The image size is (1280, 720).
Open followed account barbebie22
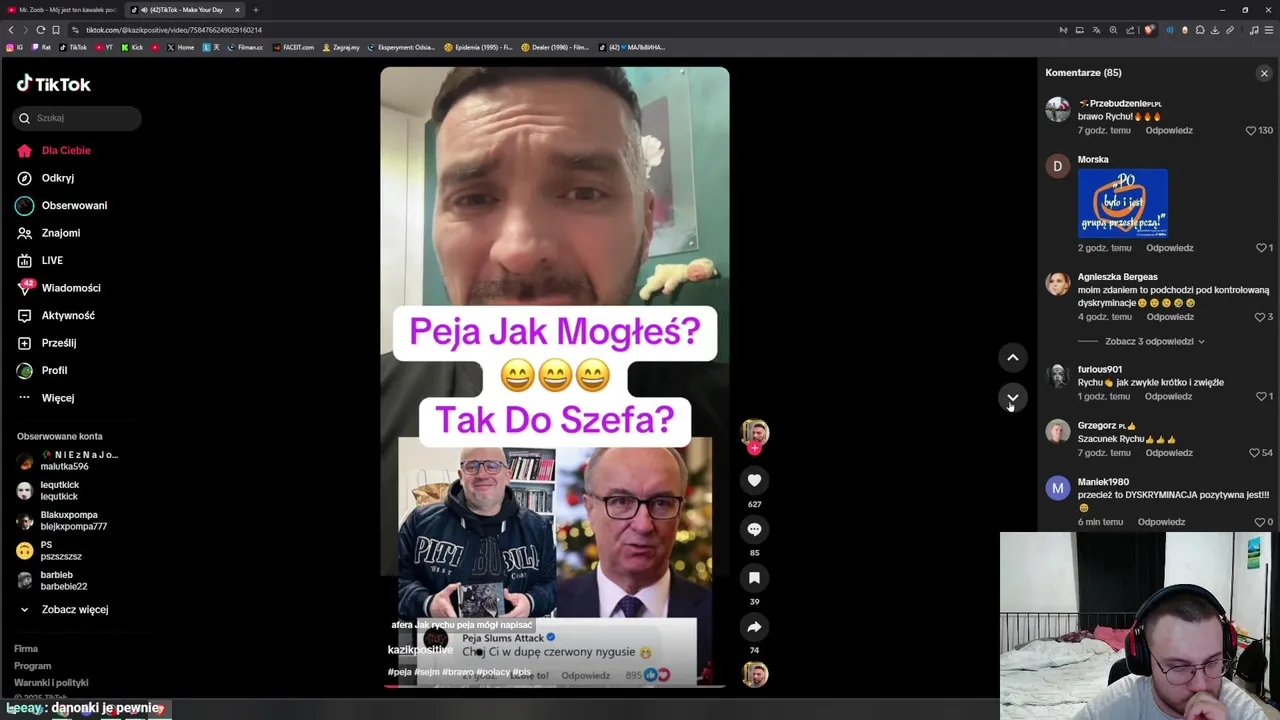coord(52,581)
